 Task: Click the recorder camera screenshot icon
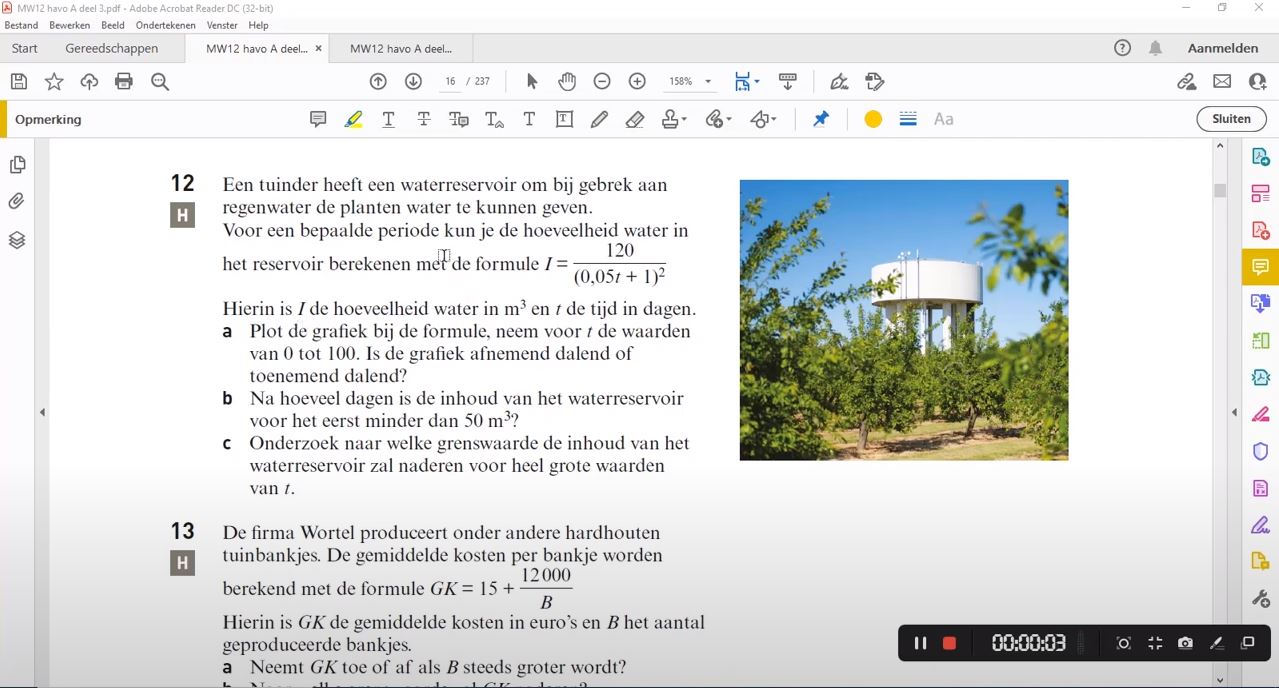(x=1185, y=643)
